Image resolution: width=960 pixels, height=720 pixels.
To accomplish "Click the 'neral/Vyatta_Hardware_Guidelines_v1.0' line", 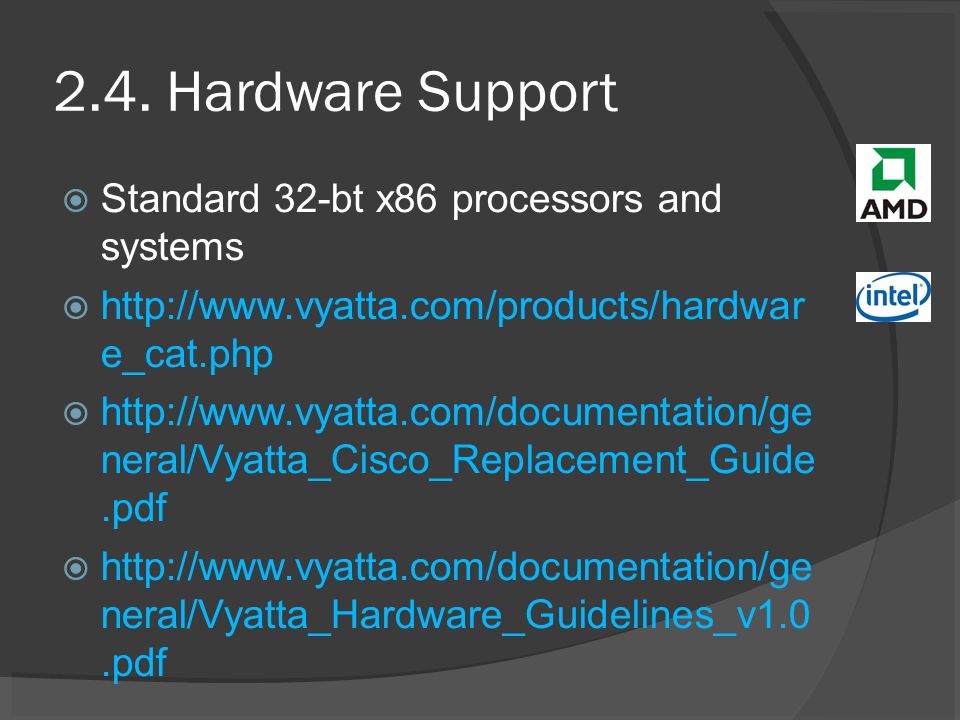I will point(456,615).
